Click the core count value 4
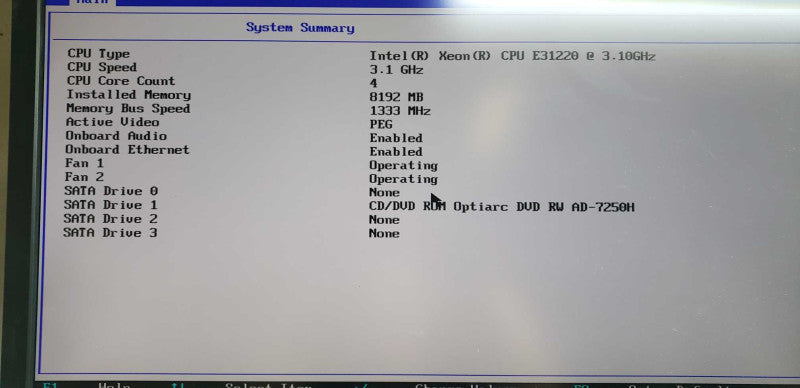This screenshot has width=800, height=388. (373, 83)
